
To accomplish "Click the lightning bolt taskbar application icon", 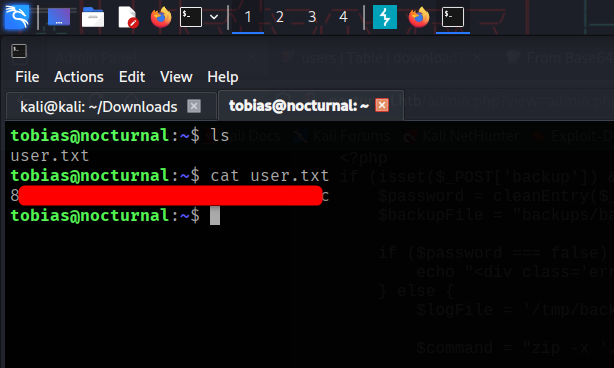I will coord(385,17).
